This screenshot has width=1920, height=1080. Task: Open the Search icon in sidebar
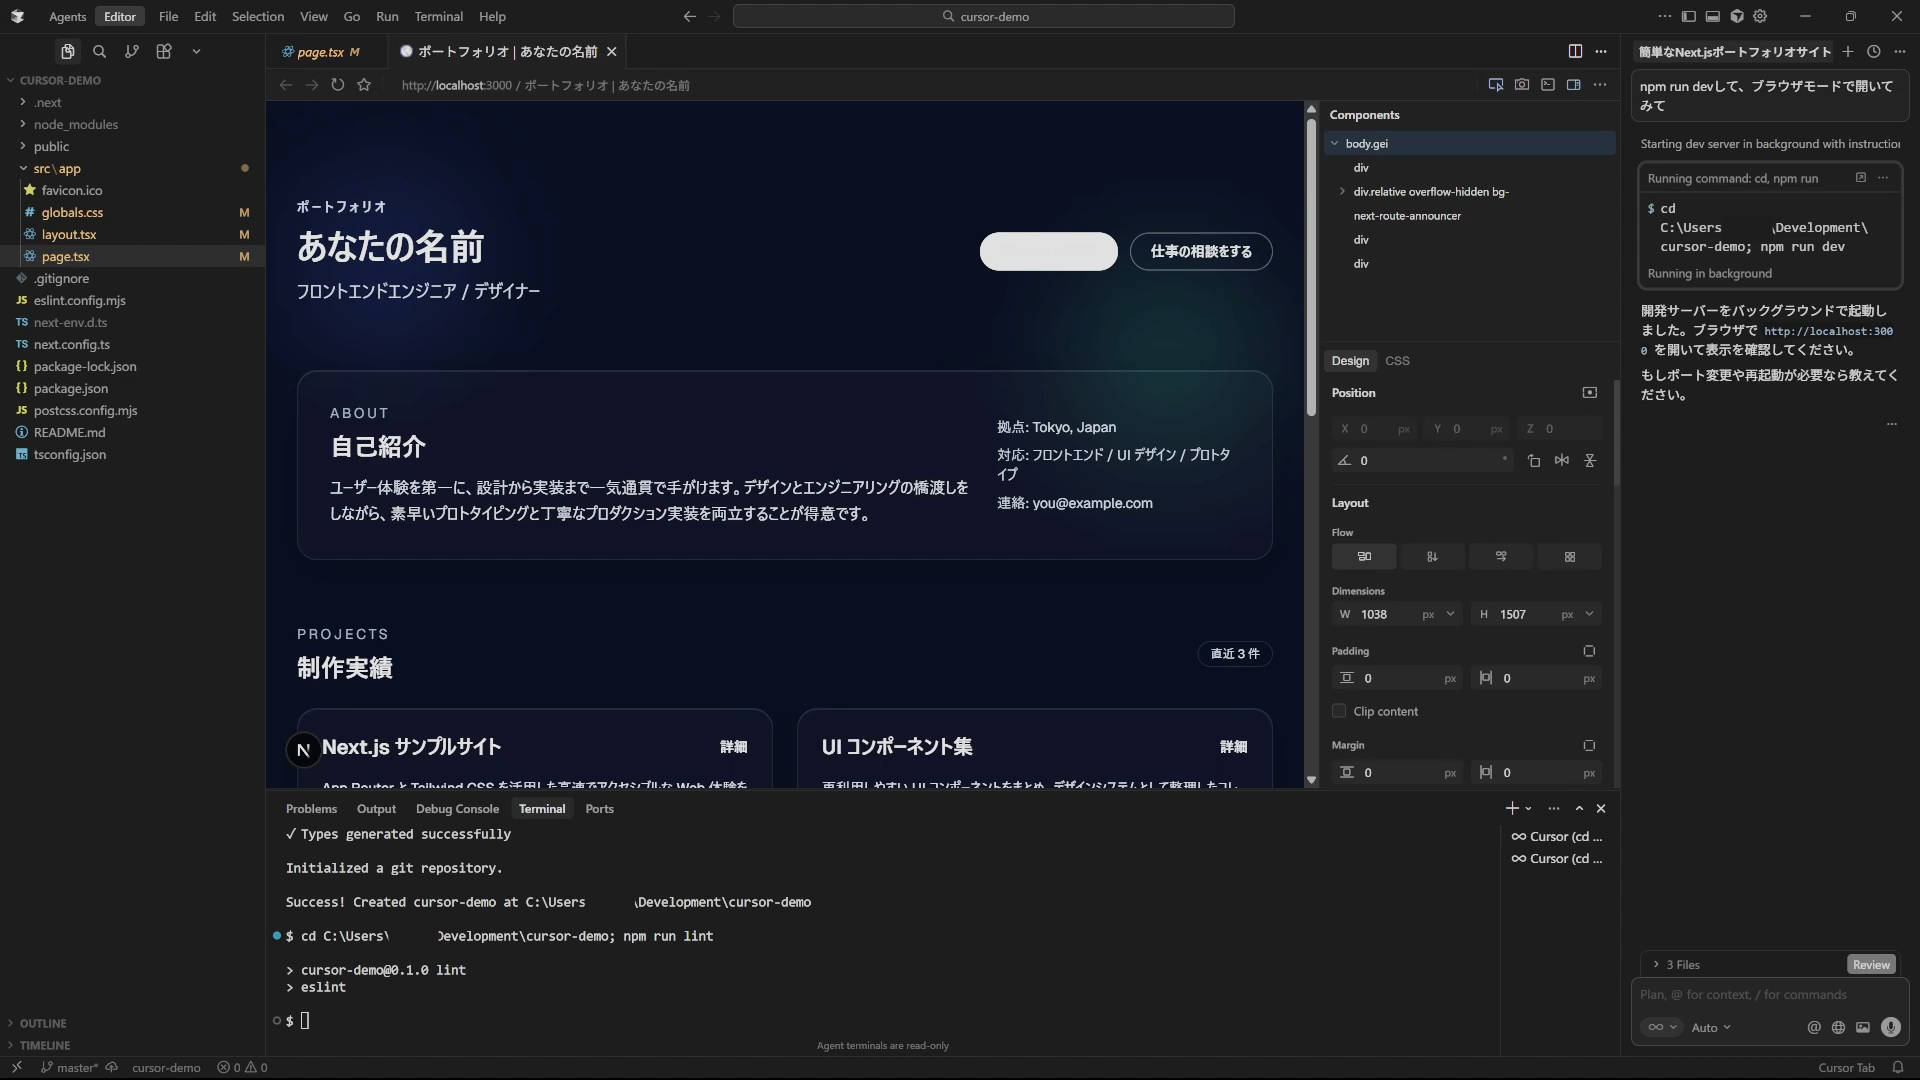click(x=99, y=52)
